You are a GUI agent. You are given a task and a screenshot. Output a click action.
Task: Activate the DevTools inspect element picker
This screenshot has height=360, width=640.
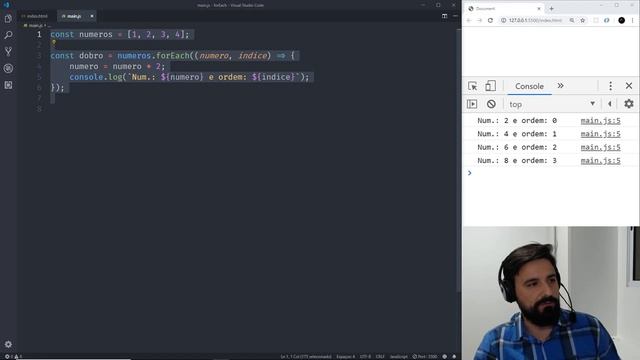(x=473, y=86)
